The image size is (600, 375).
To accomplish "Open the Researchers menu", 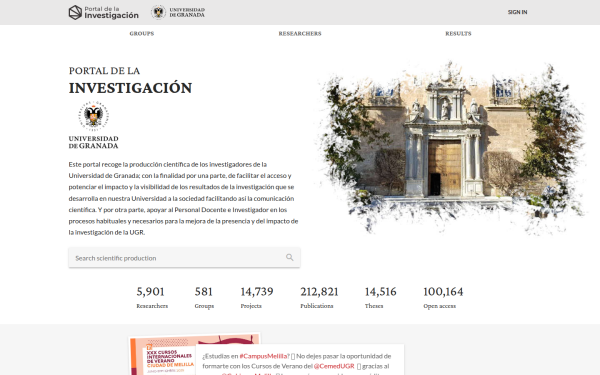I will coord(300,34).
